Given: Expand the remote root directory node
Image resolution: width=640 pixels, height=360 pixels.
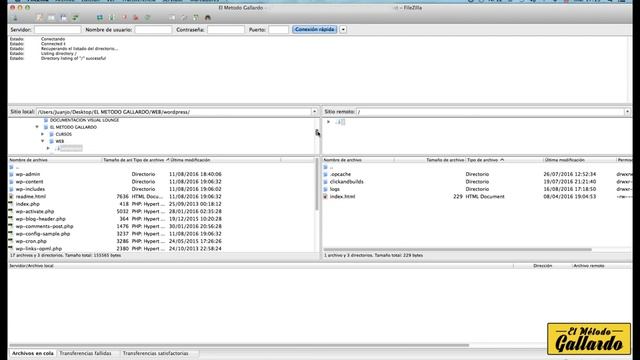Looking at the screenshot, I should (x=328, y=122).
